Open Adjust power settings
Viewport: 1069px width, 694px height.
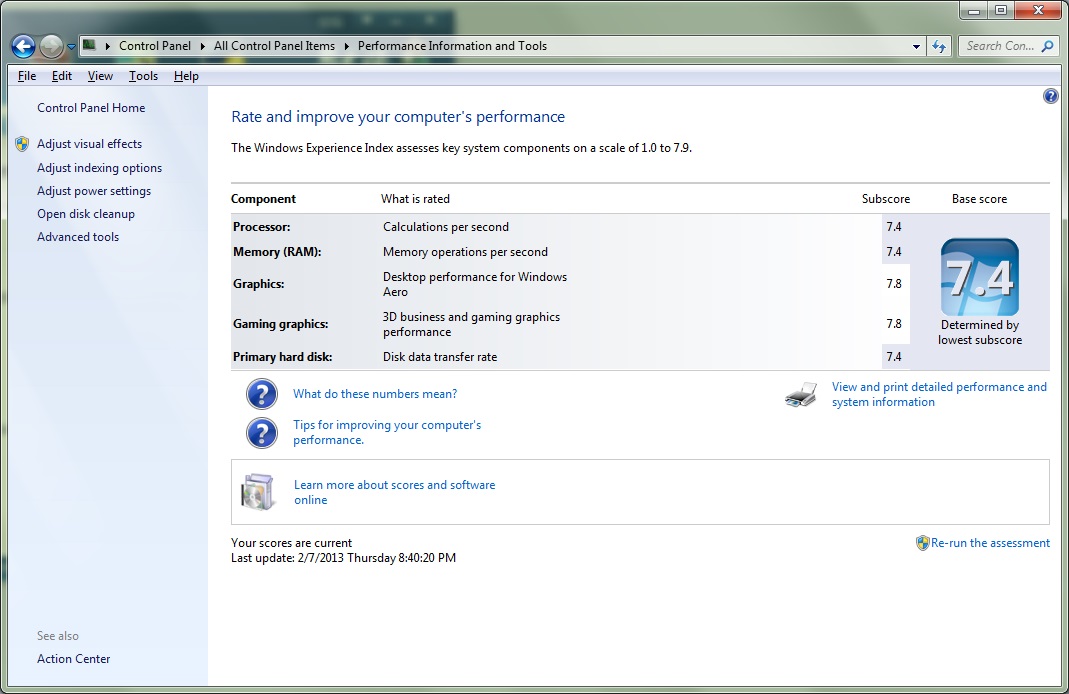[94, 191]
